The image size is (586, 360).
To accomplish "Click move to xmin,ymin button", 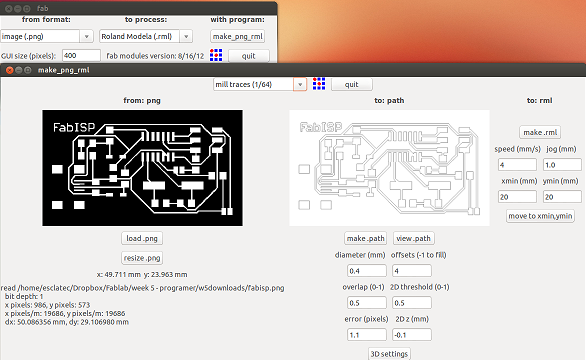I will click(540, 216).
